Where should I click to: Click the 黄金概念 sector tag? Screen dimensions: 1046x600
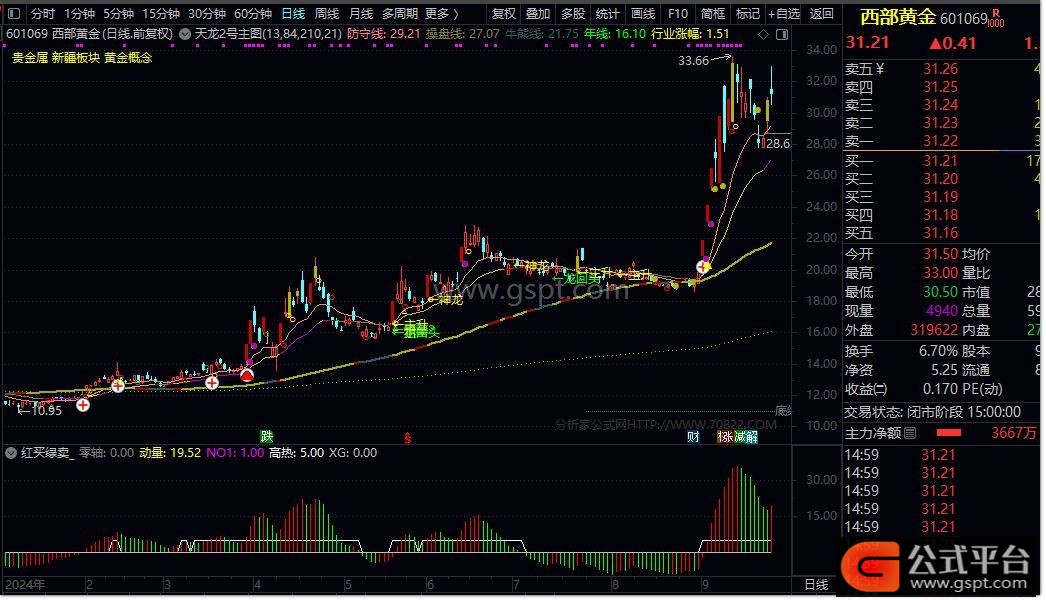click(129, 58)
